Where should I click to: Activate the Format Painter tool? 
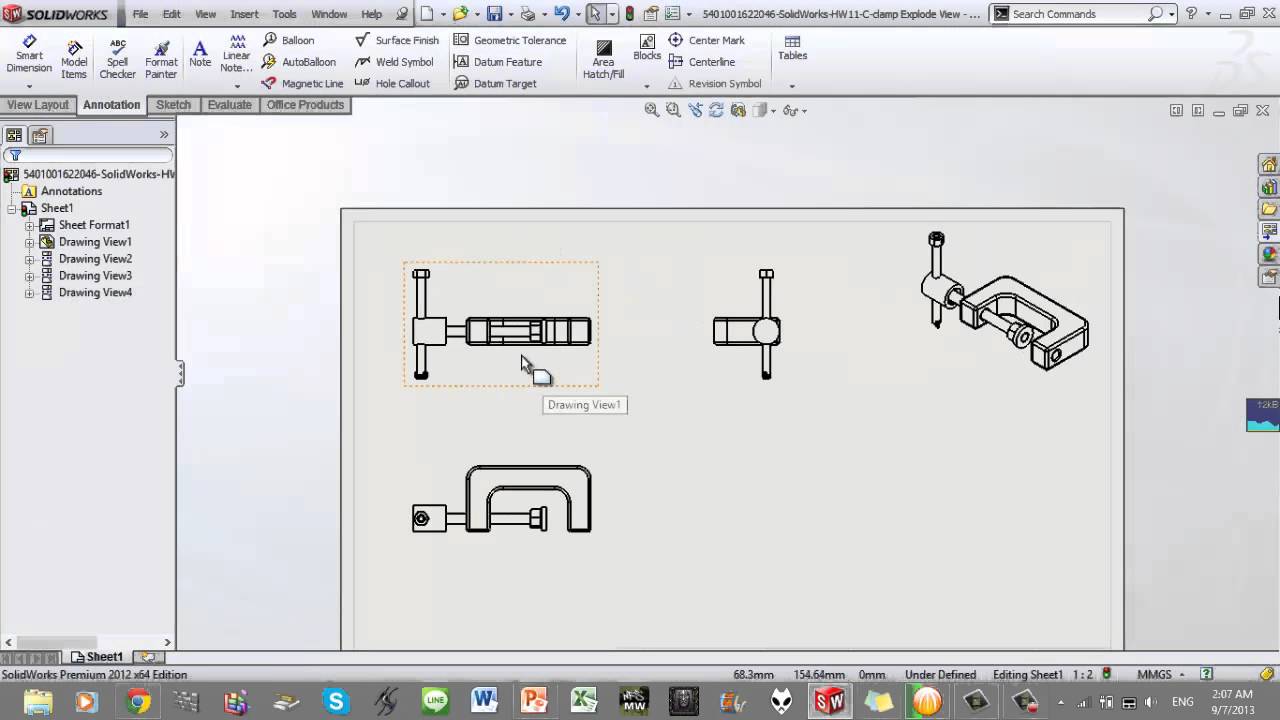pyautogui.click(x=161, y=59)
